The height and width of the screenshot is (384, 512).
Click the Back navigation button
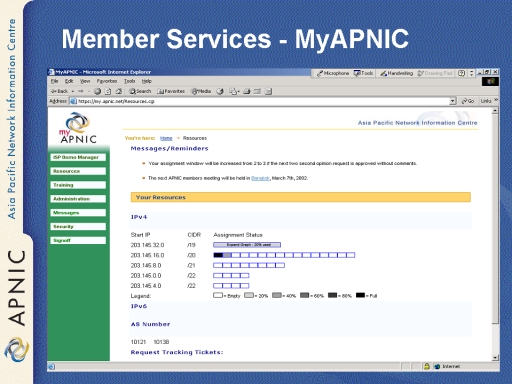click(x=59, y=91)
